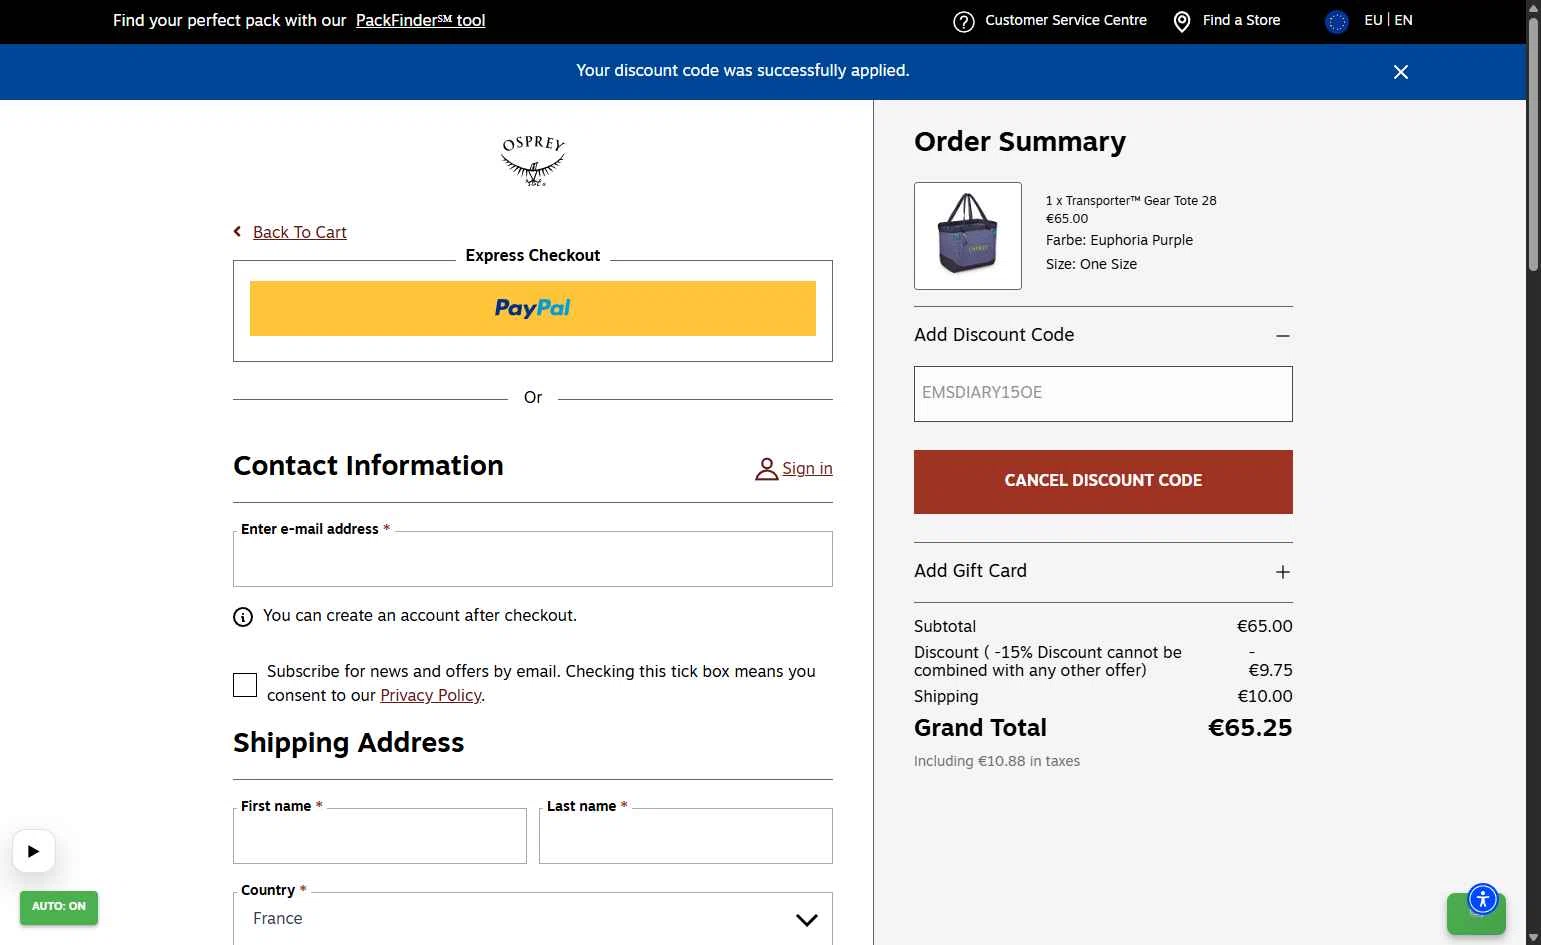Click the Find a Store location pin icon

[x=1181, y=22]
